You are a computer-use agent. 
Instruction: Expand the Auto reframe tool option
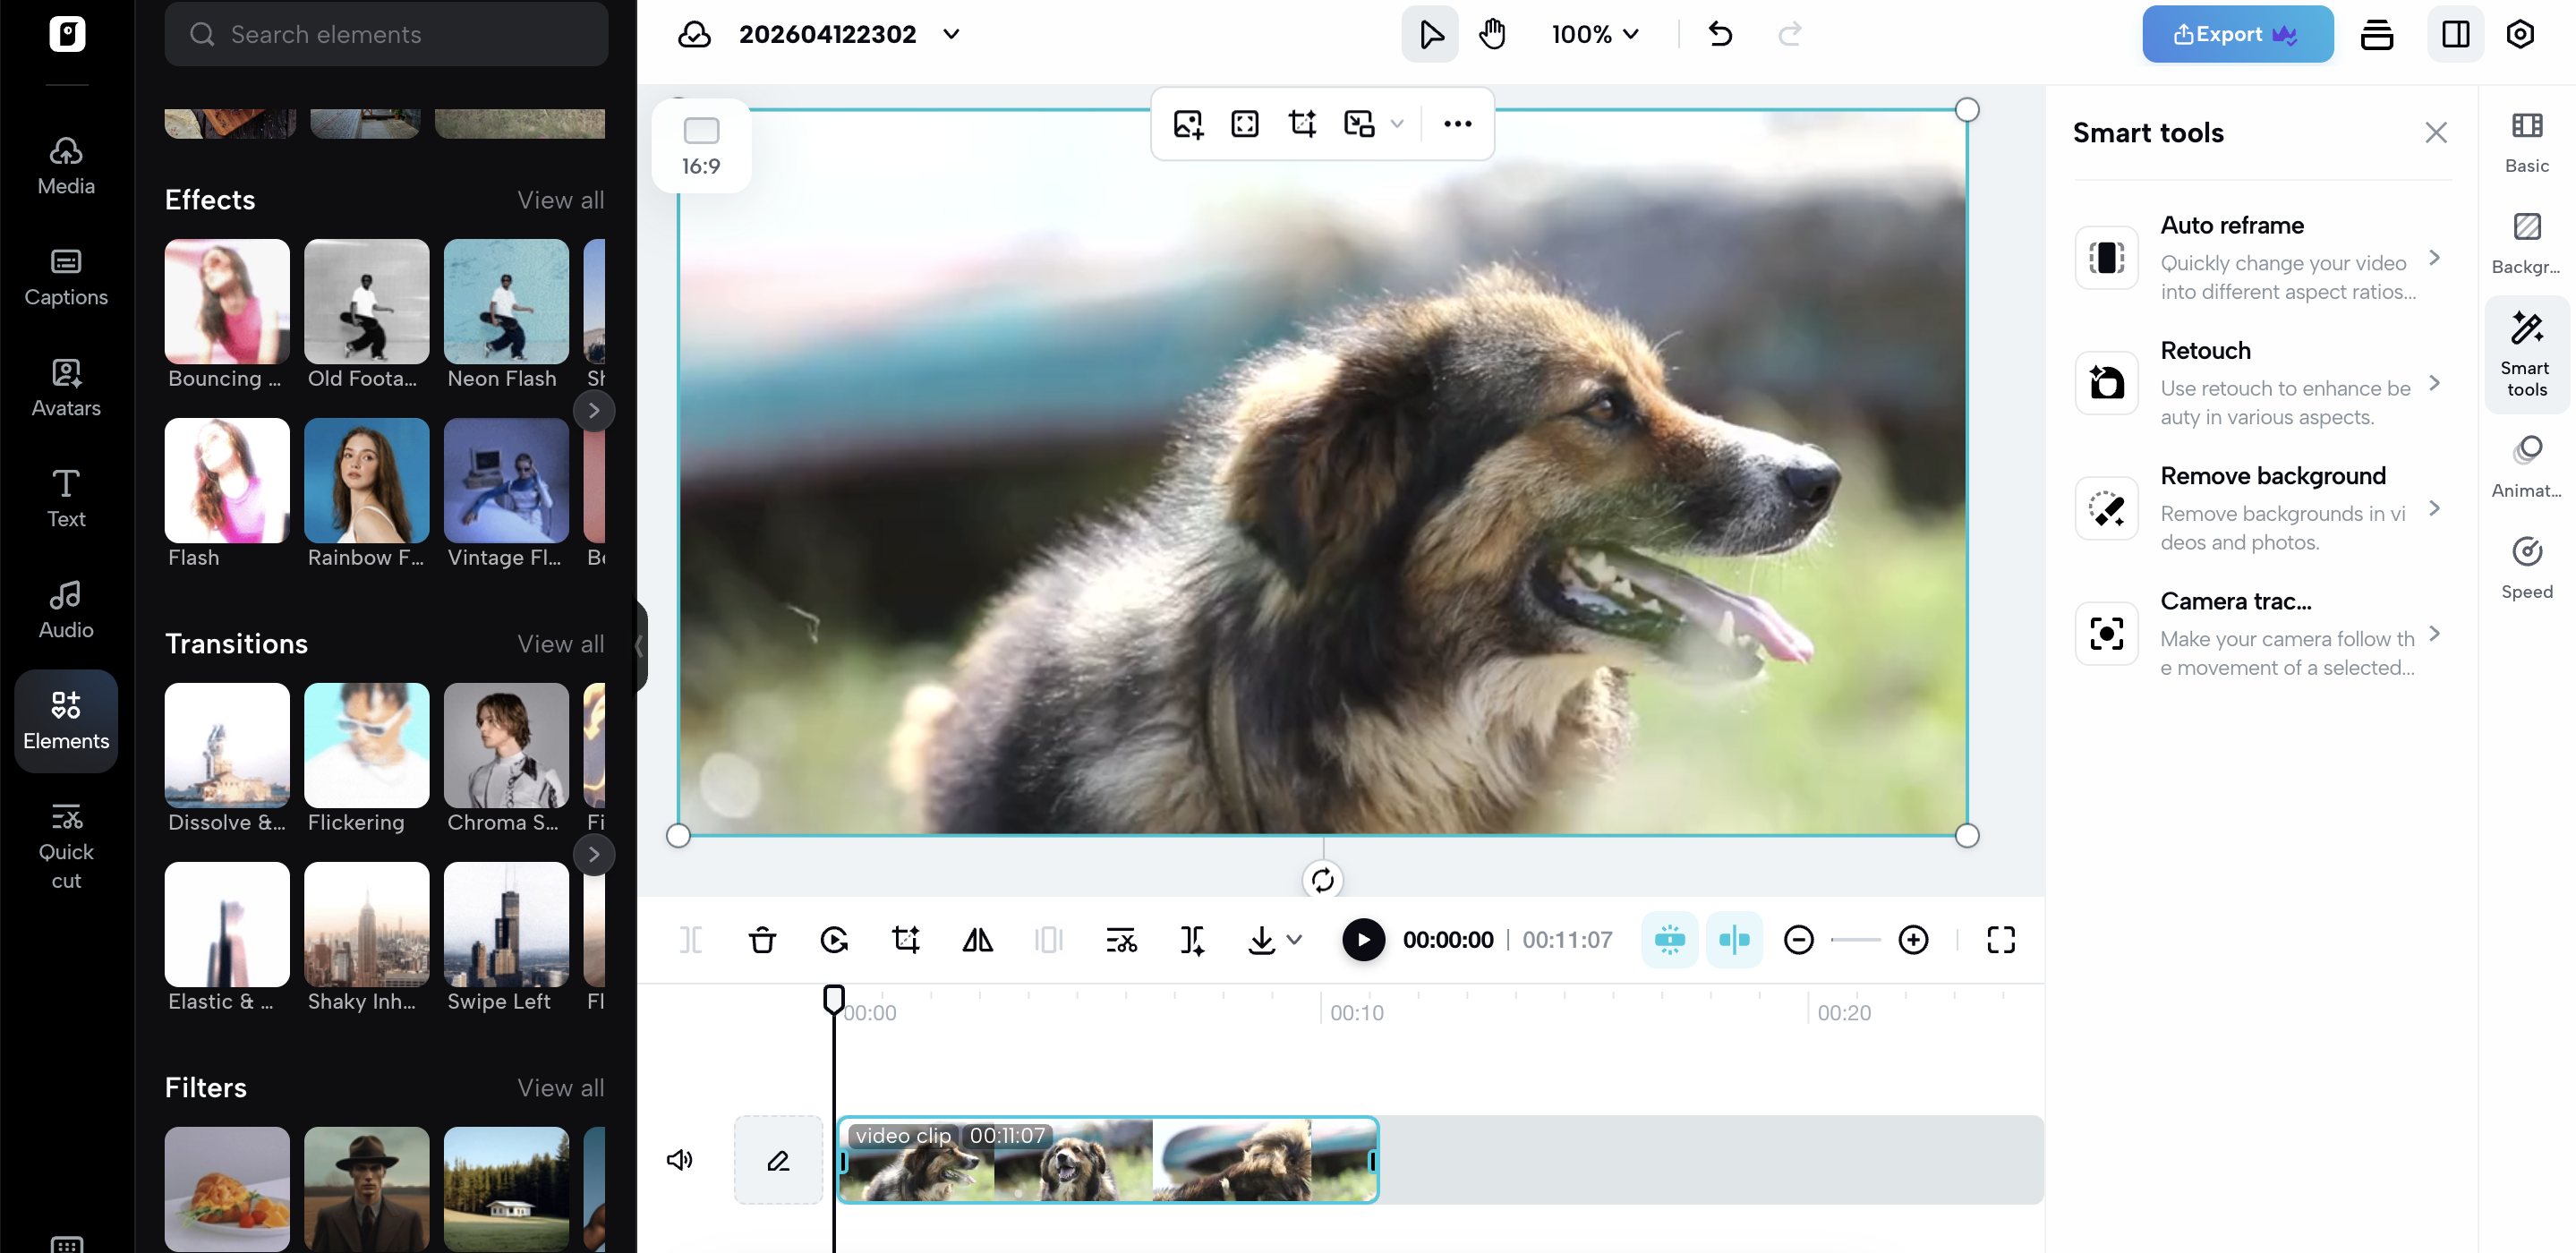2434,258
